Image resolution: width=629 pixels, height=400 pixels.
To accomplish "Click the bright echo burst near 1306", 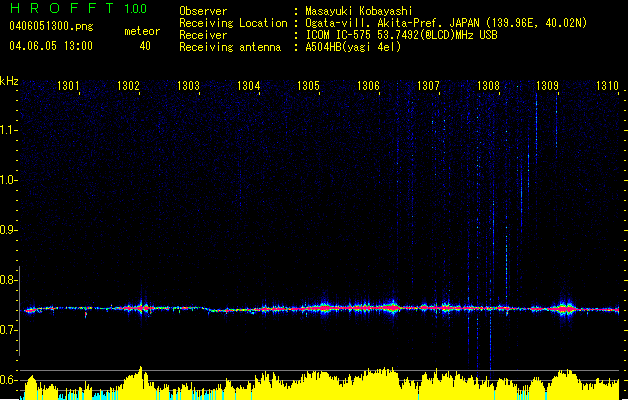I will tap(392, 308).
